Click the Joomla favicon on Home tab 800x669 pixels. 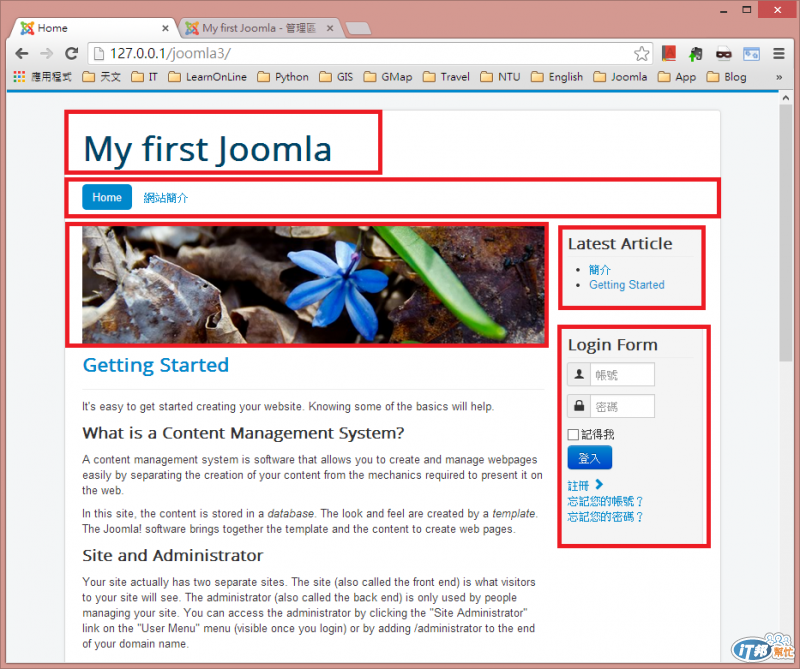click(27, 28)
